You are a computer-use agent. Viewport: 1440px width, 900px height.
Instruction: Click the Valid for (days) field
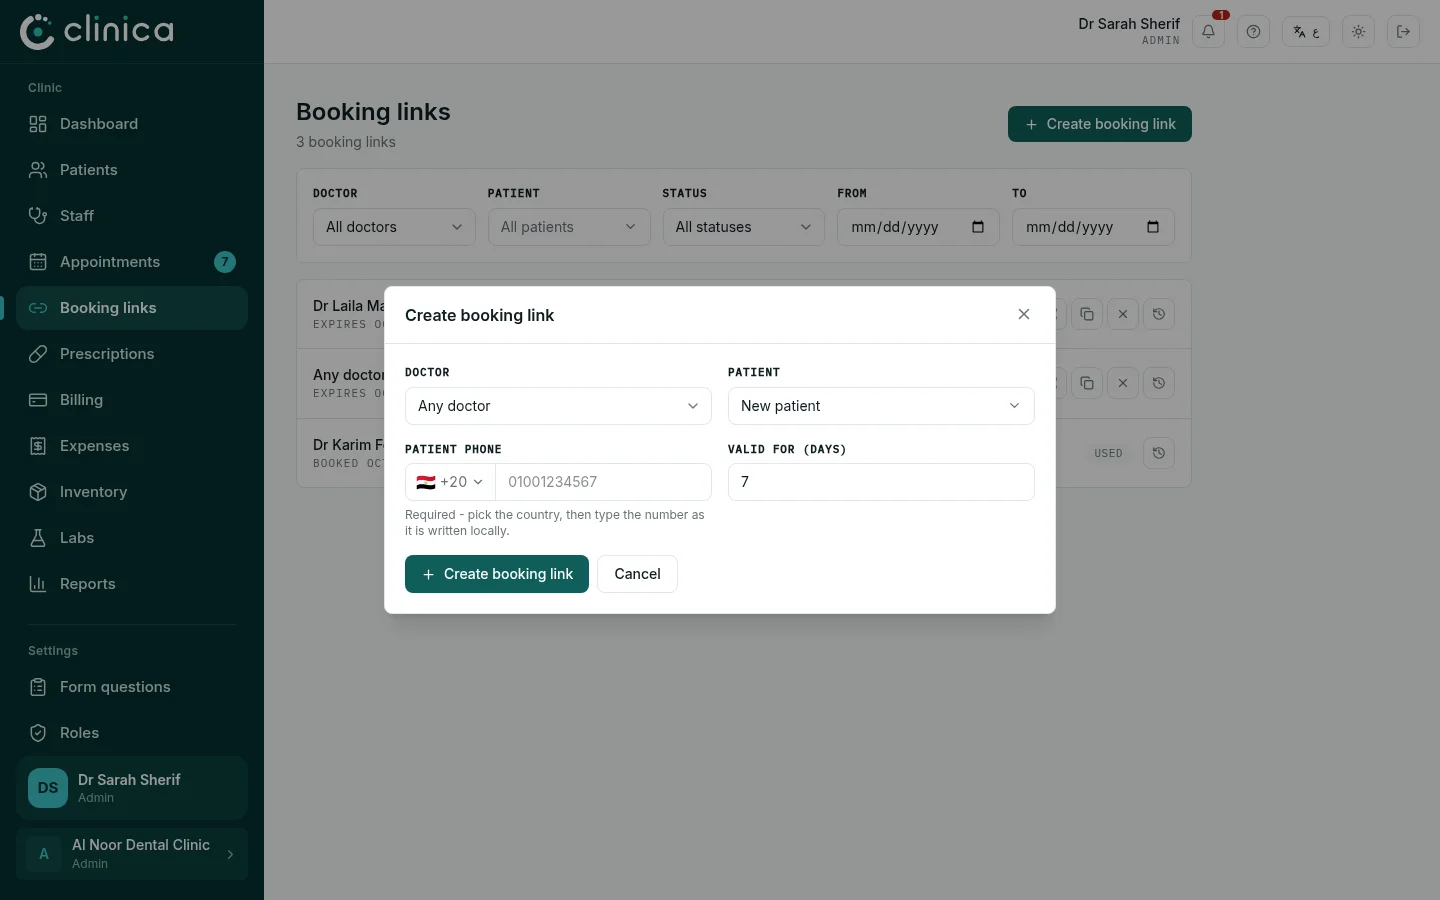(x=881, y=482)
